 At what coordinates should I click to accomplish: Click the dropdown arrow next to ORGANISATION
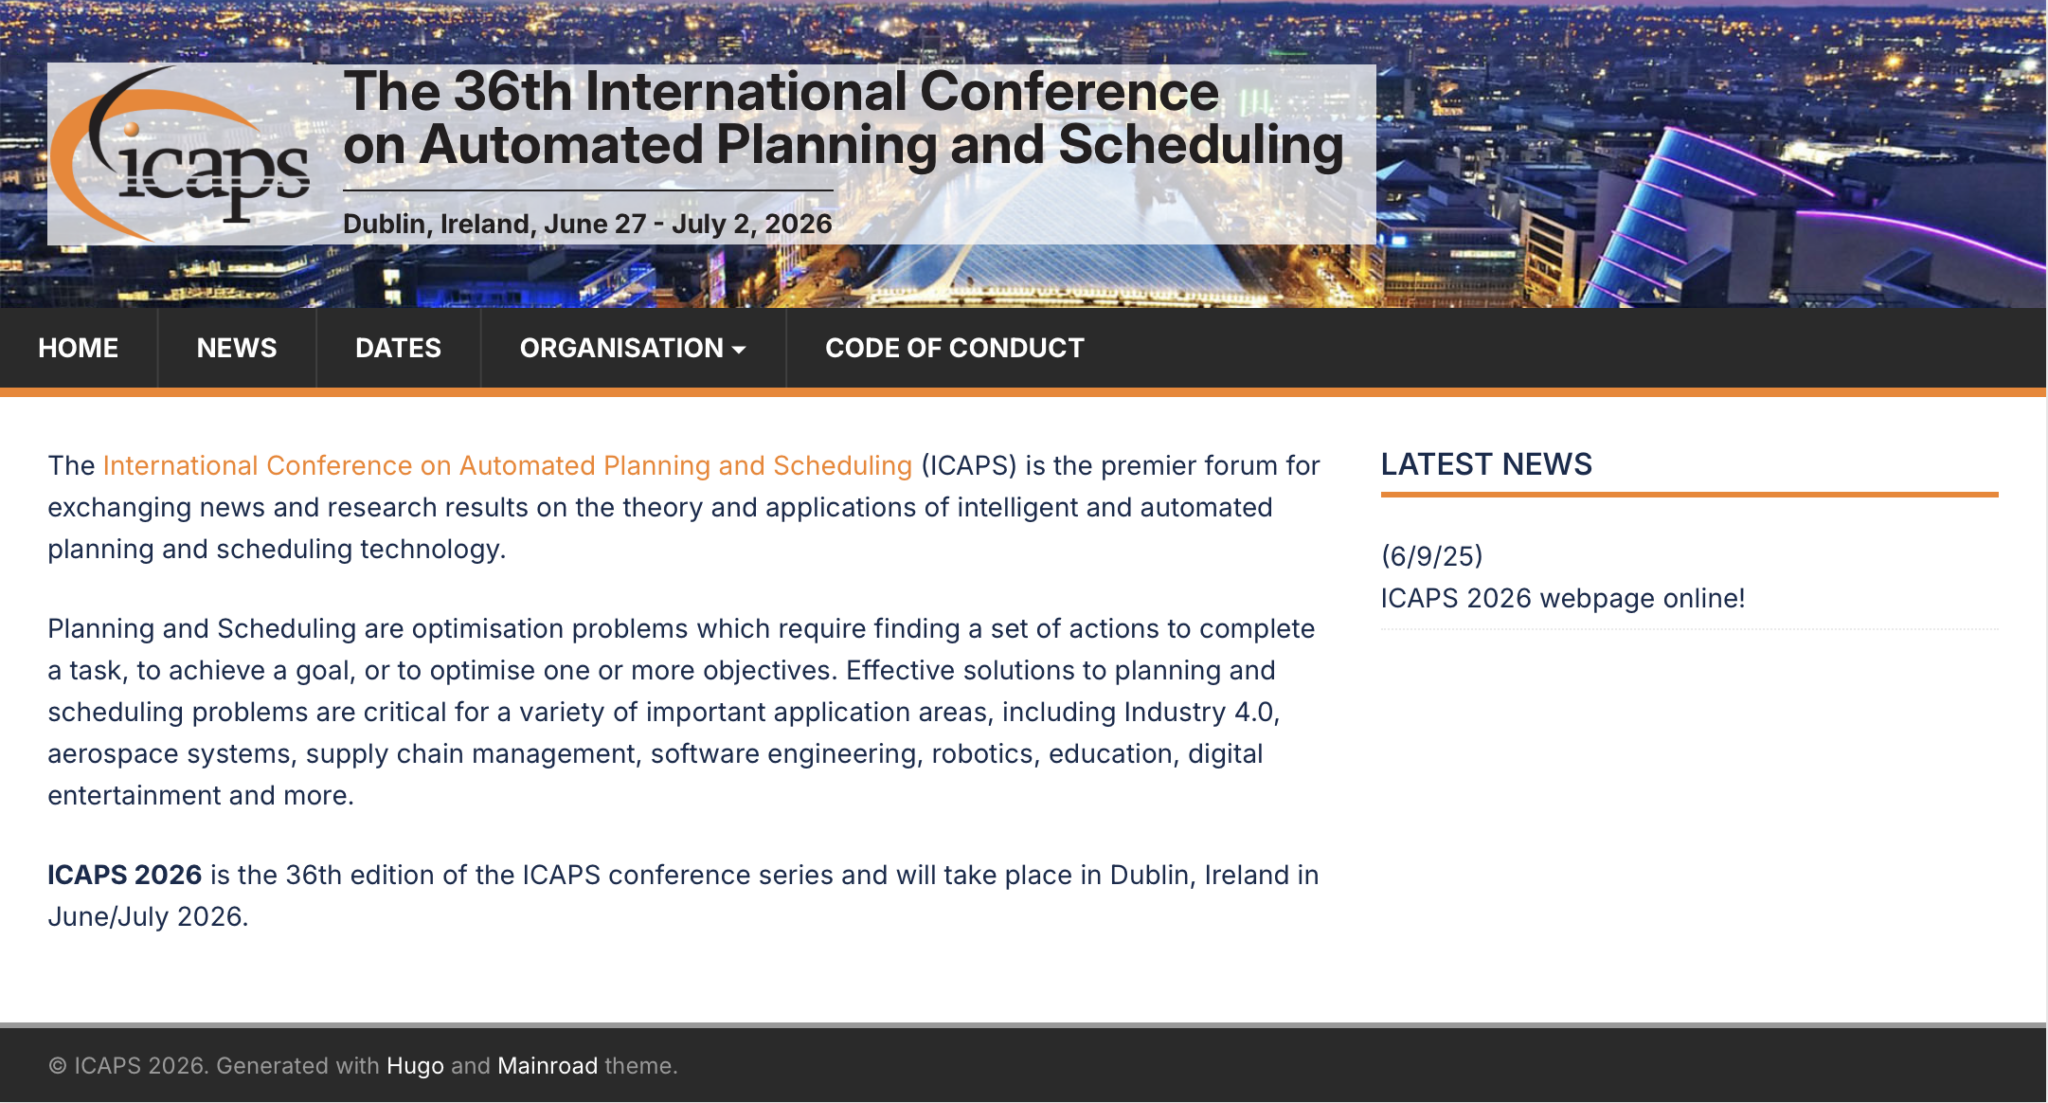tap(738, 349)
